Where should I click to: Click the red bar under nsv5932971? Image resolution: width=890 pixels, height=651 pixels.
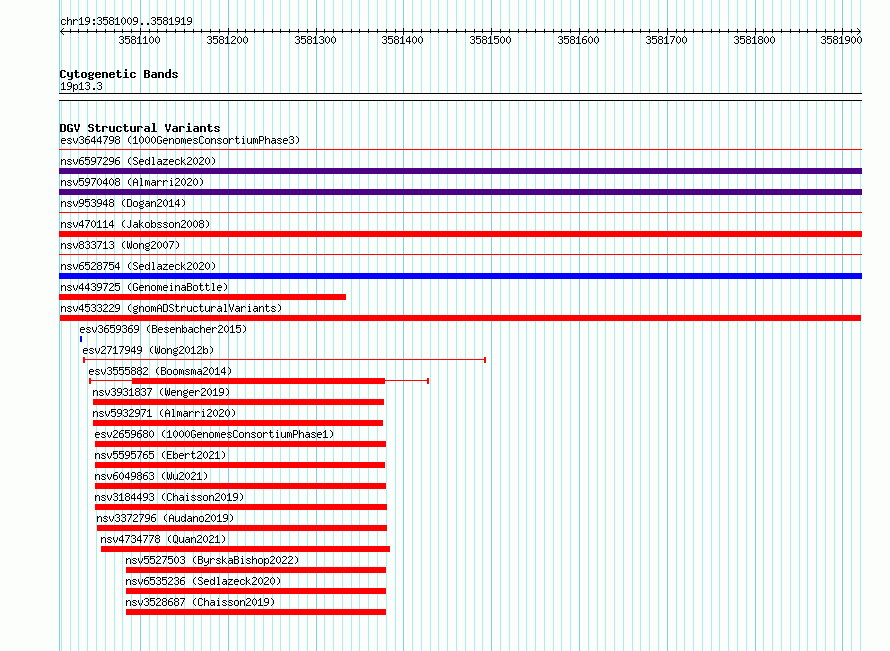(x=238, y=423)
